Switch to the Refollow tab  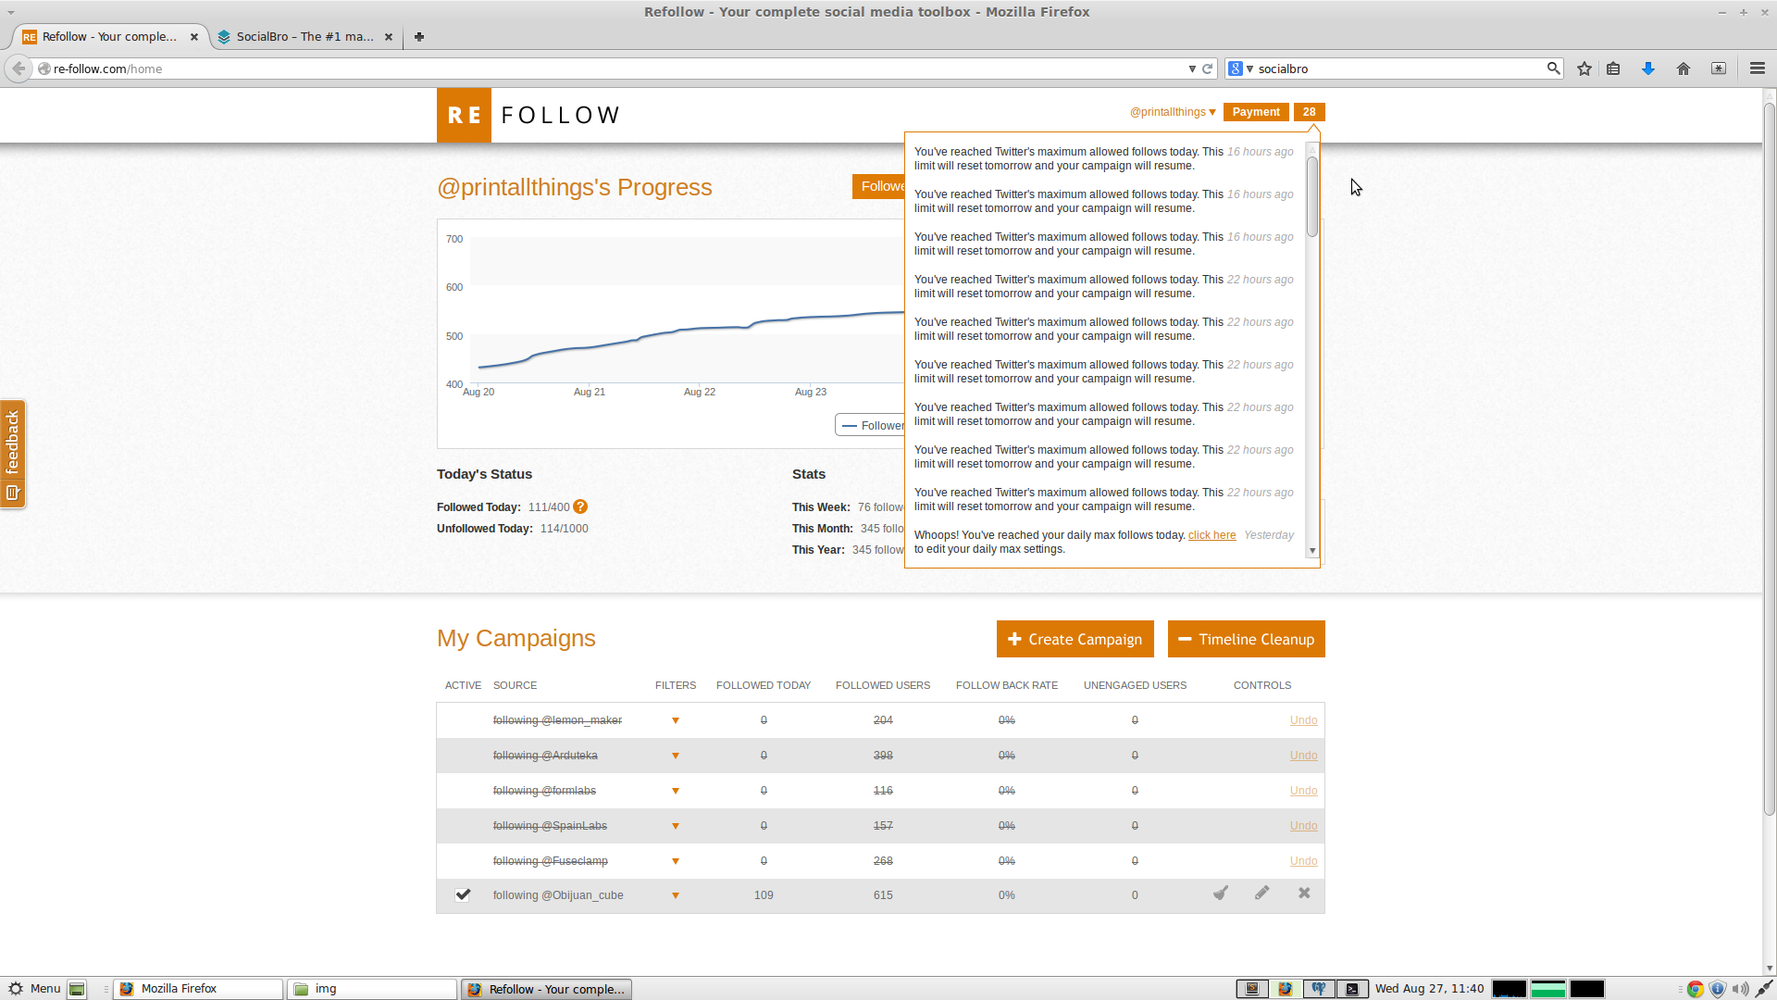pos(110,37)
